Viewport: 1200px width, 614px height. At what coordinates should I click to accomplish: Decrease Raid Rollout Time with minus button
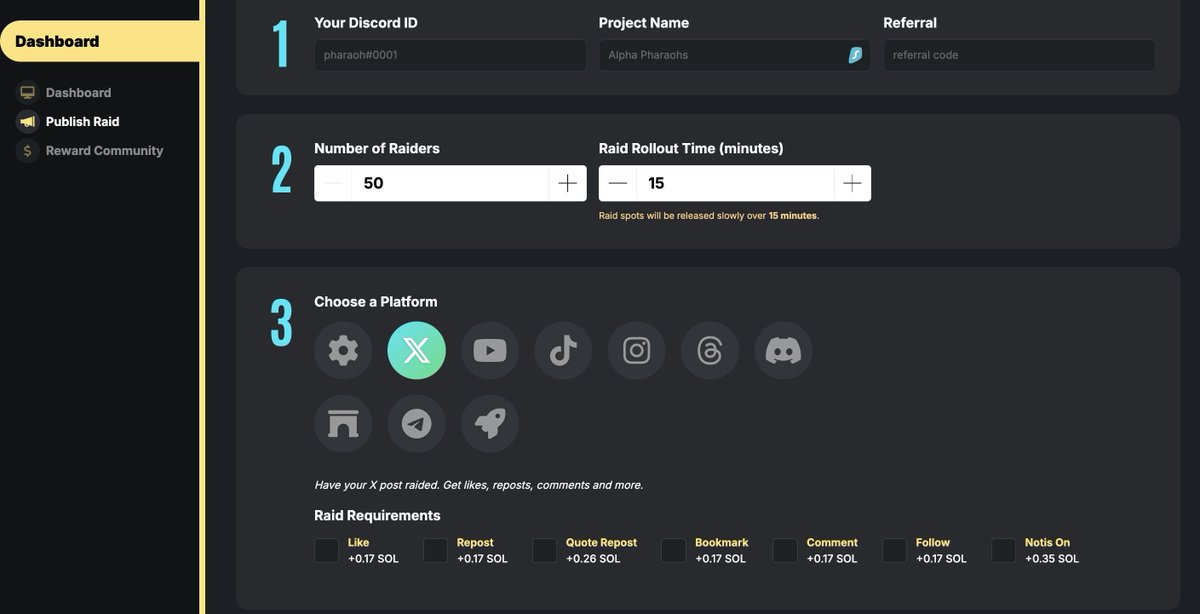(617, 183)
